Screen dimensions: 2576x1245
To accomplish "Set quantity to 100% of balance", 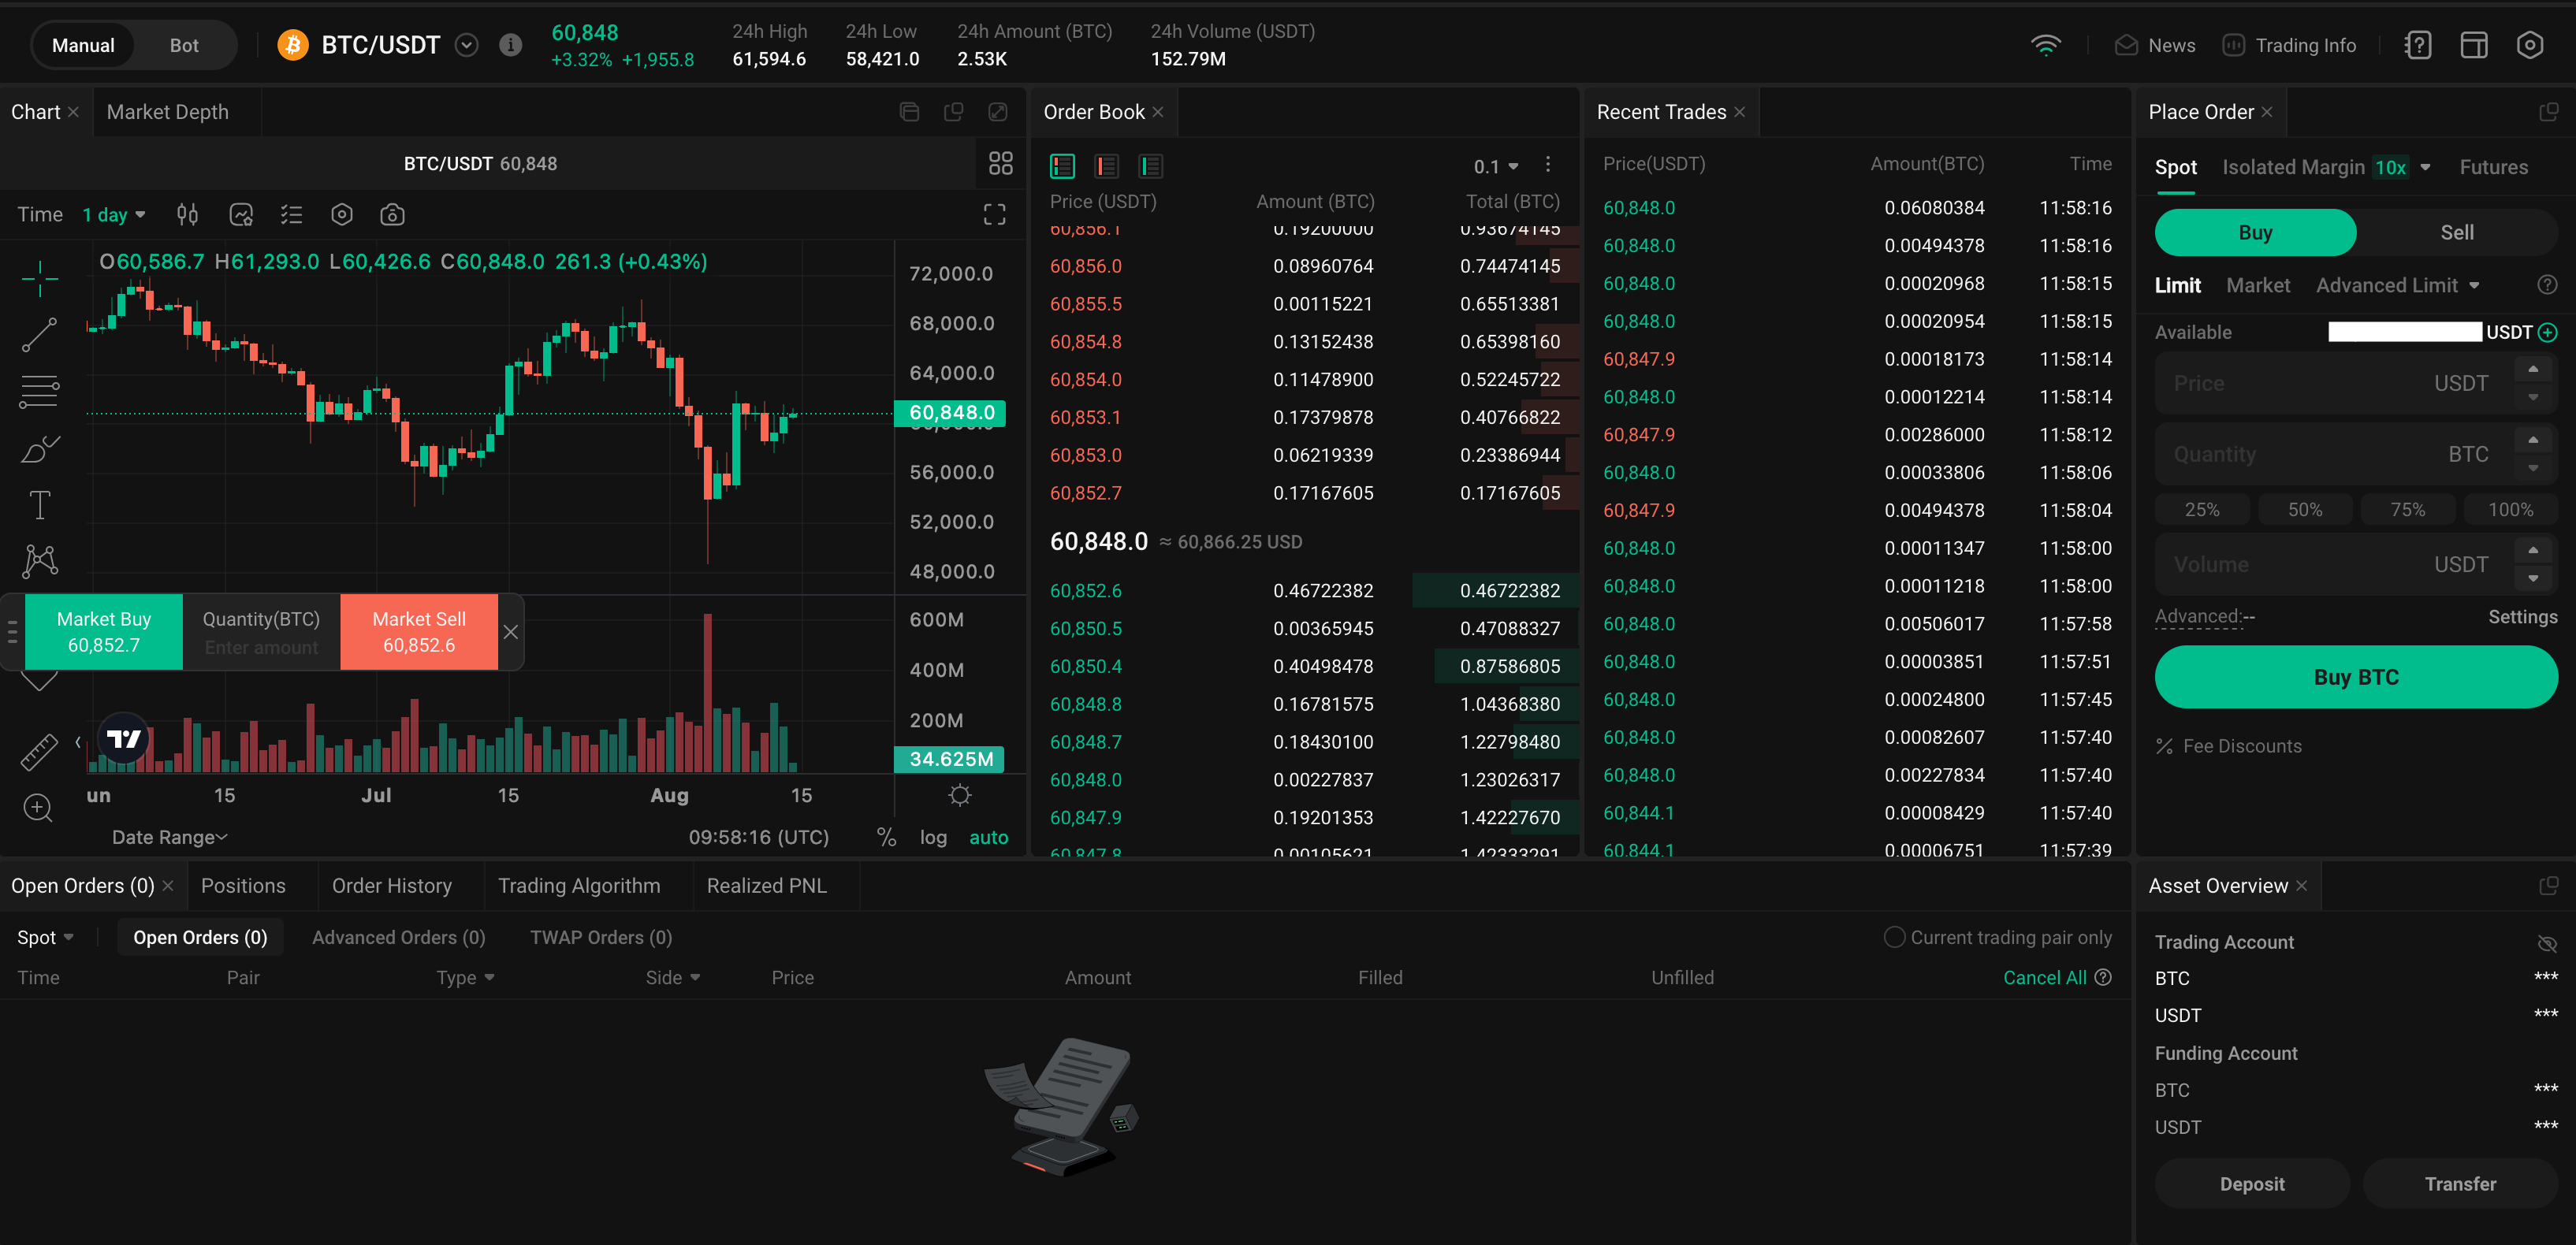I will 2510,509.
